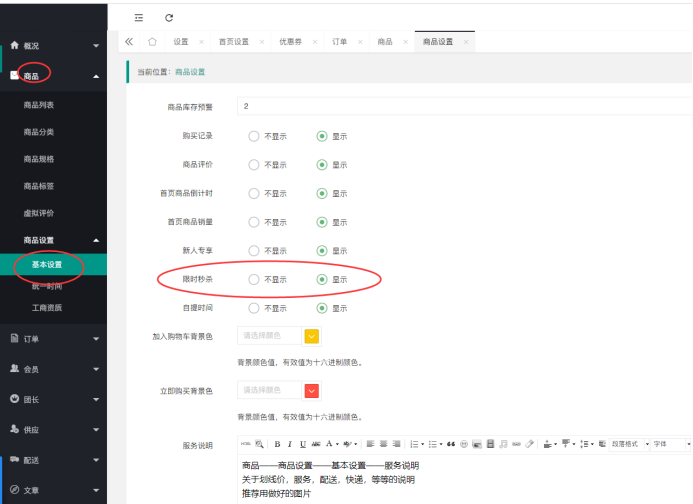This screenshot has height=504, width=693.
Task: Choose 显示 for 新人专享
Action: 322,251
